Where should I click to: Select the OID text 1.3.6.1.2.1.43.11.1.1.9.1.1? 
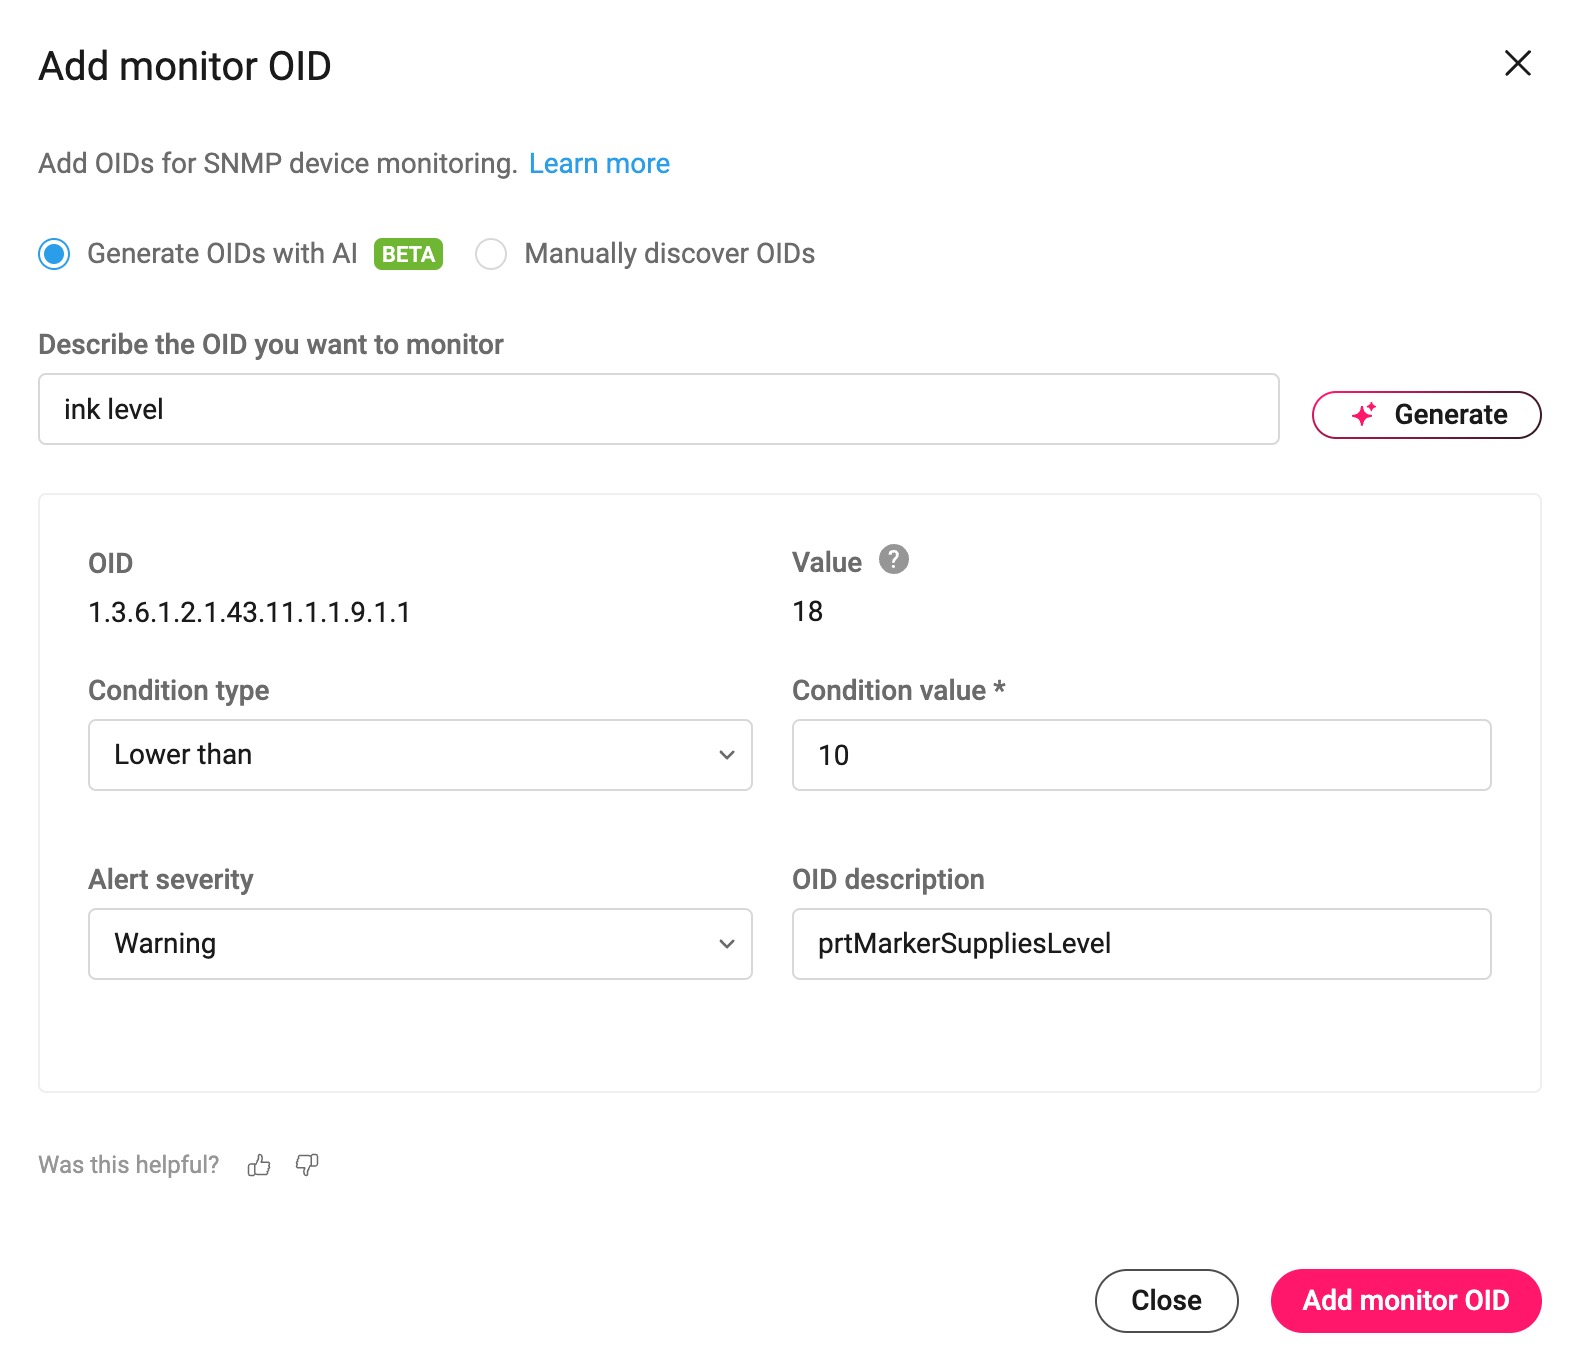click(x=249, y=612)
